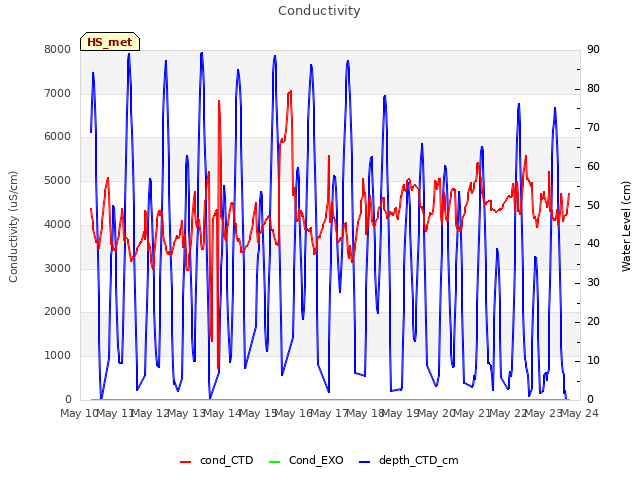Screen dimensions: 640x480
Task: Click the 50 water level tick label
Action: tap(593, 206)
